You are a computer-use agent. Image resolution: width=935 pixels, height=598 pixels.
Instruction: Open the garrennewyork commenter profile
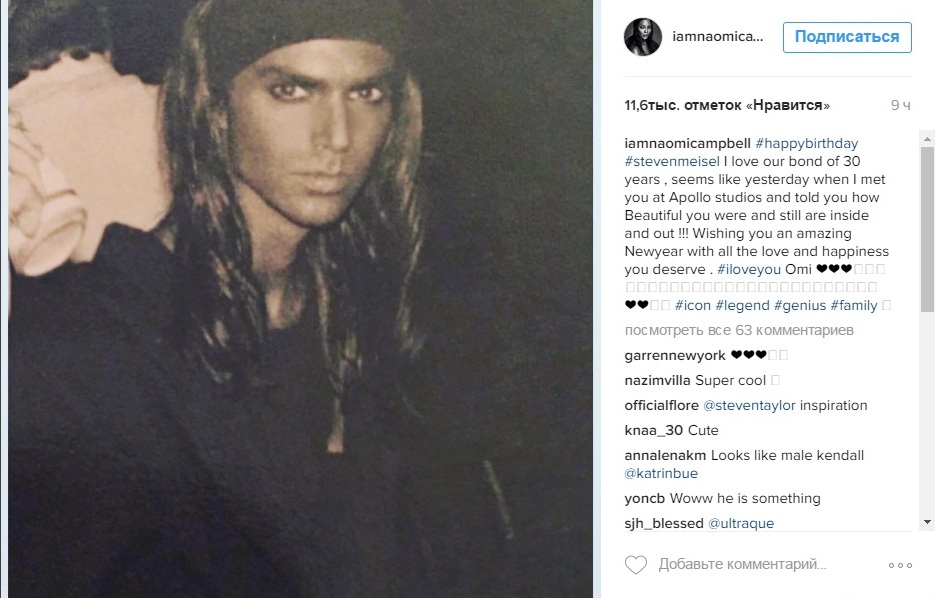[x=674, y=355]
